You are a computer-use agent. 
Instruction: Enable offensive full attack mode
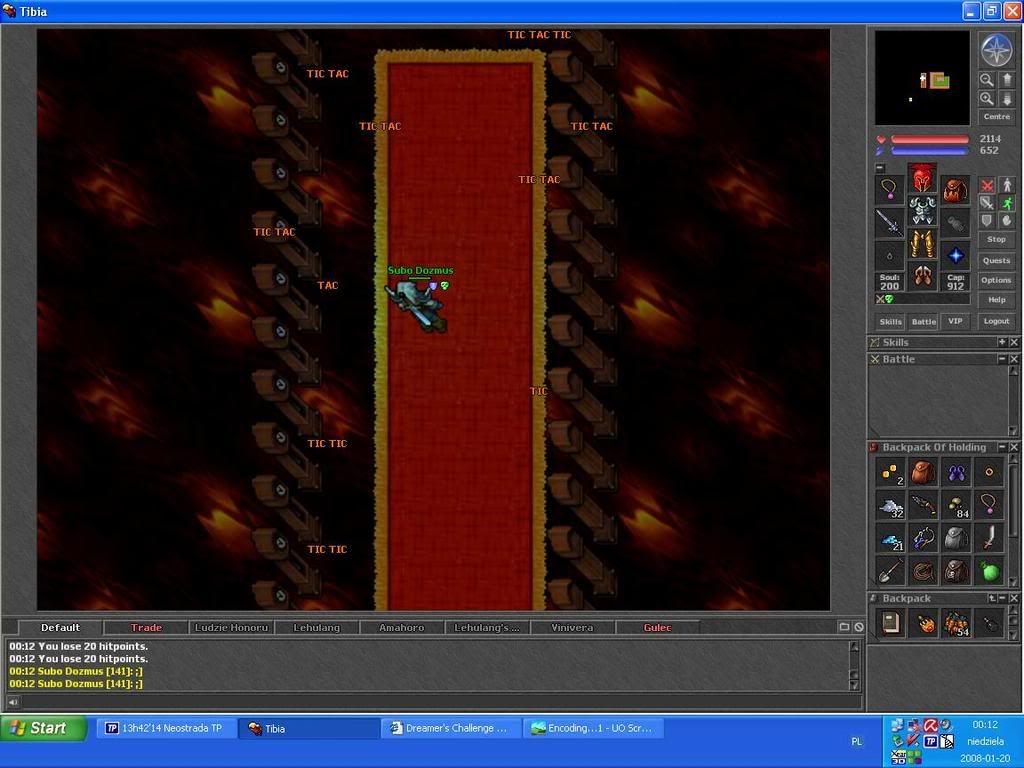coord(987,185)
